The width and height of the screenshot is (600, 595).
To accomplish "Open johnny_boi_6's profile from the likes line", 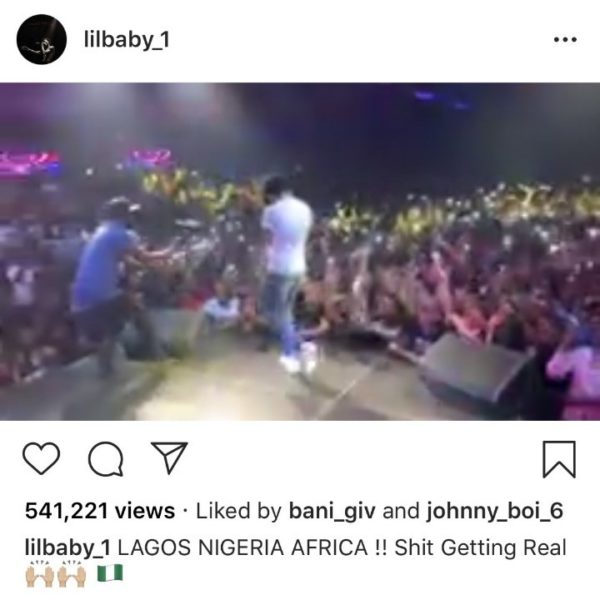I will [495, 511].
